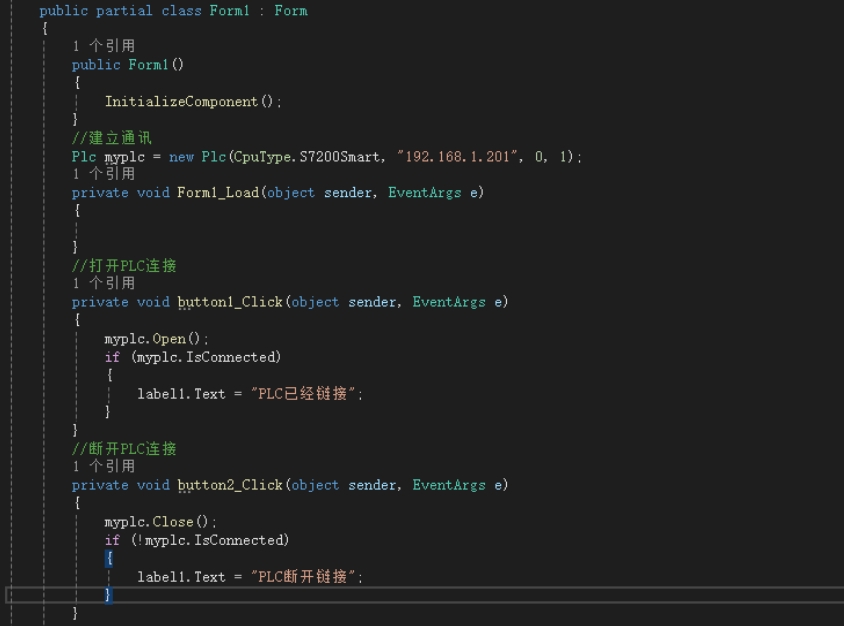Image resolution: width=844 pixels, height=626 pixels.
Task: Click the string "PLC断开链接"
Action: [x=303, y=576]
